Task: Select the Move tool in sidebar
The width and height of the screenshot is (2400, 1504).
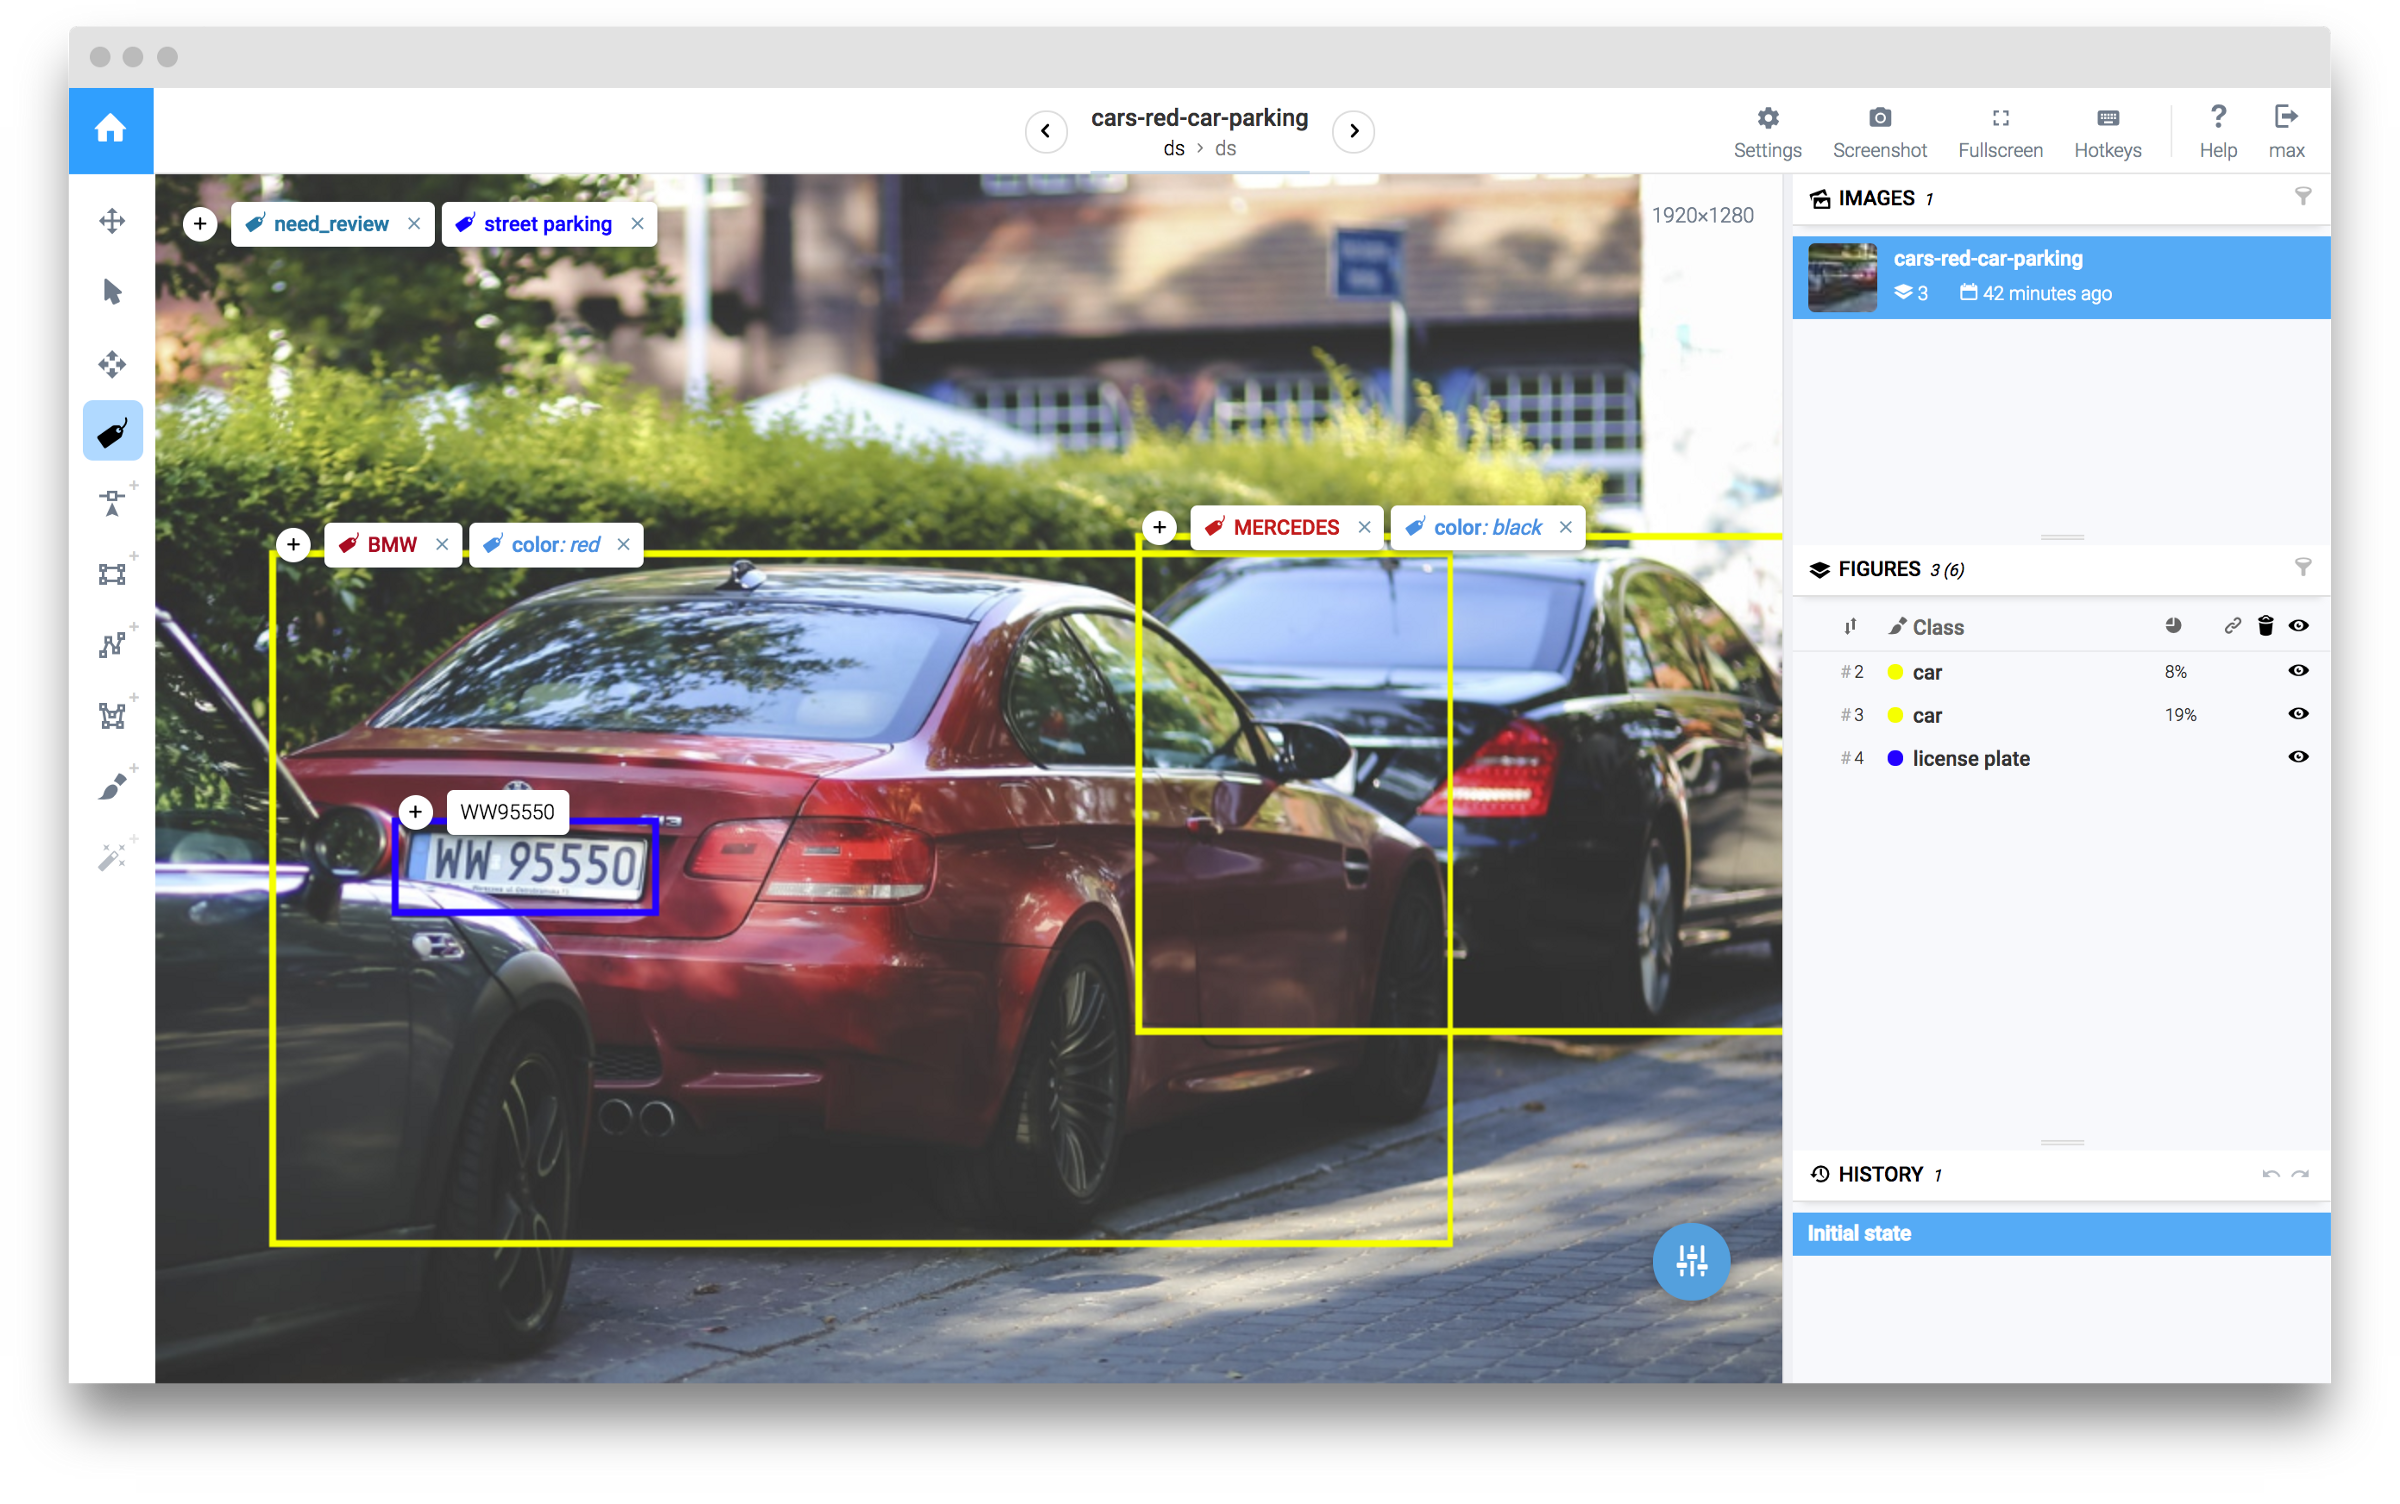Action: [113, 222]
